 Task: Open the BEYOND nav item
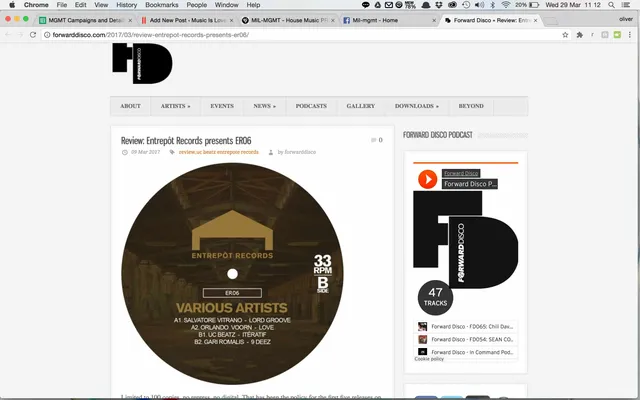click(x=471, y=106)
